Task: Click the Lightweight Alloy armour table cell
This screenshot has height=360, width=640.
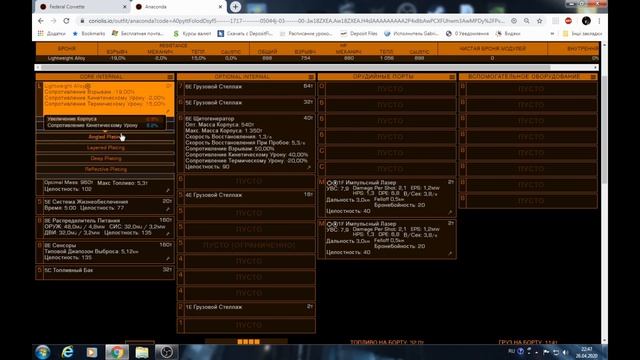Action: (67, 58)
